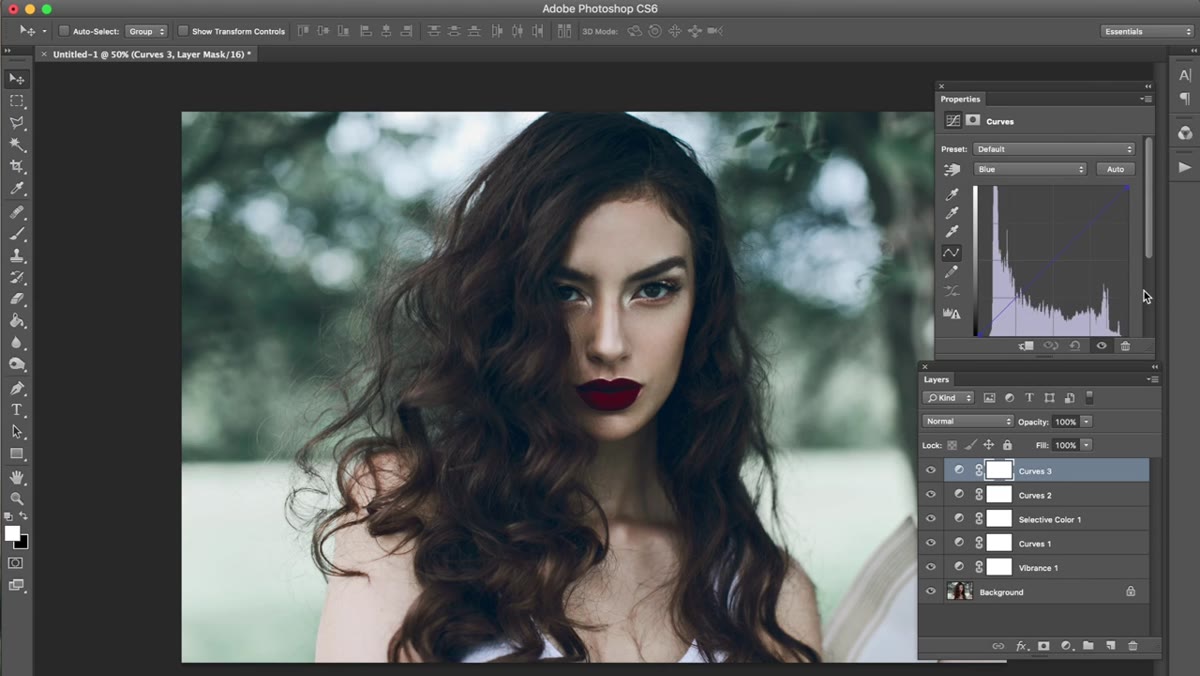Click the foreground color swatch
Screen dimensions: 1200x676
12,534
